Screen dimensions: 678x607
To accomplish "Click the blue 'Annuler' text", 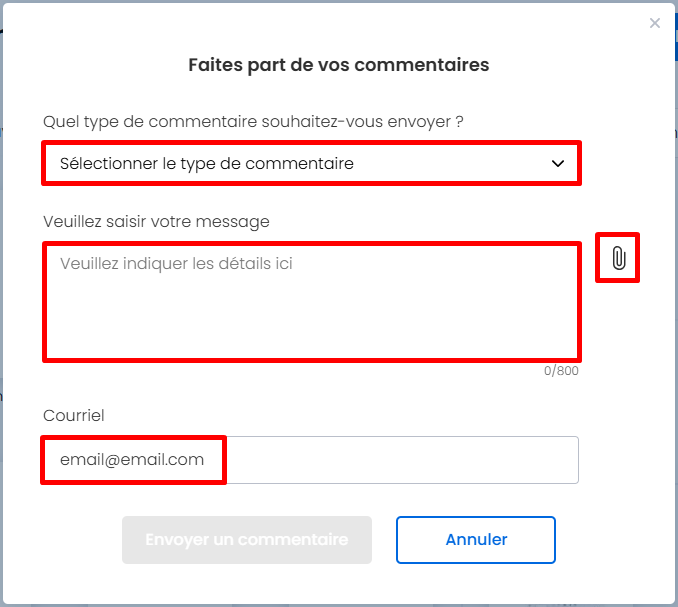I will (x=476, y=540).
